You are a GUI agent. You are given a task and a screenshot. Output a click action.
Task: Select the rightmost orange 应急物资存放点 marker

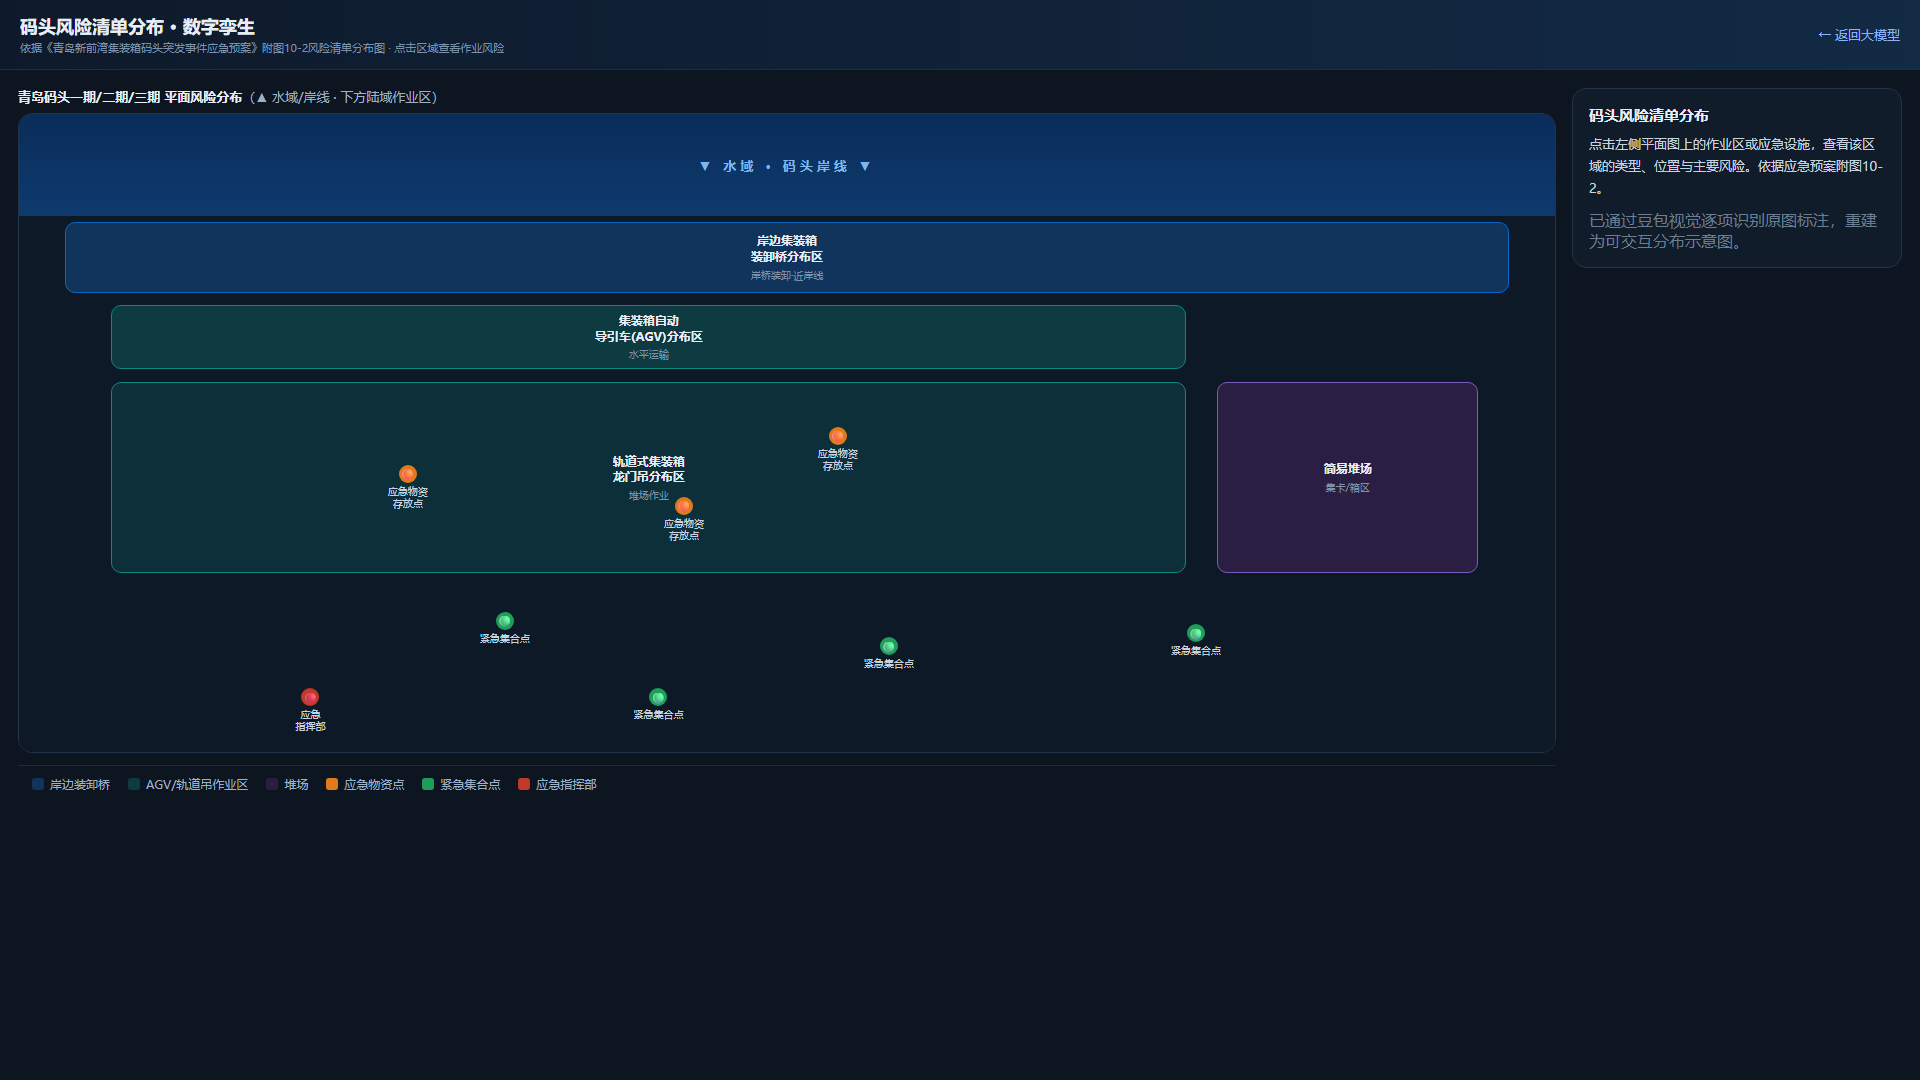(x=838, y=436)
